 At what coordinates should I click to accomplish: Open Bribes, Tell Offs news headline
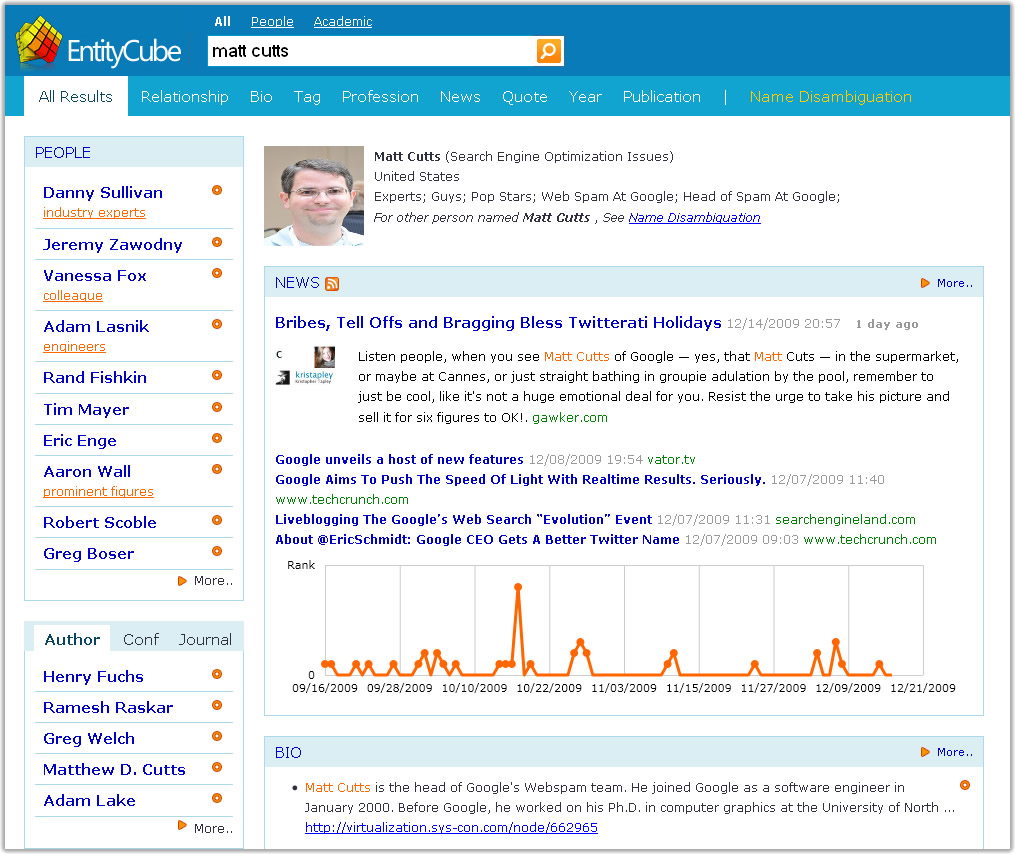498,323
